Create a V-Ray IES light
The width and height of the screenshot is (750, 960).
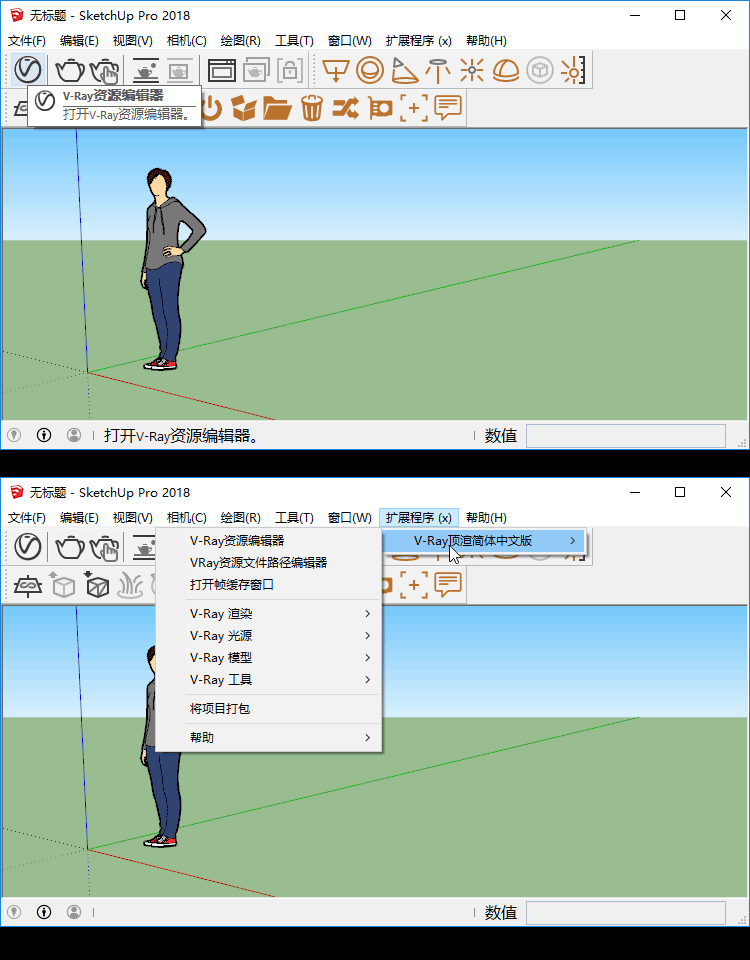coord(438,70)
